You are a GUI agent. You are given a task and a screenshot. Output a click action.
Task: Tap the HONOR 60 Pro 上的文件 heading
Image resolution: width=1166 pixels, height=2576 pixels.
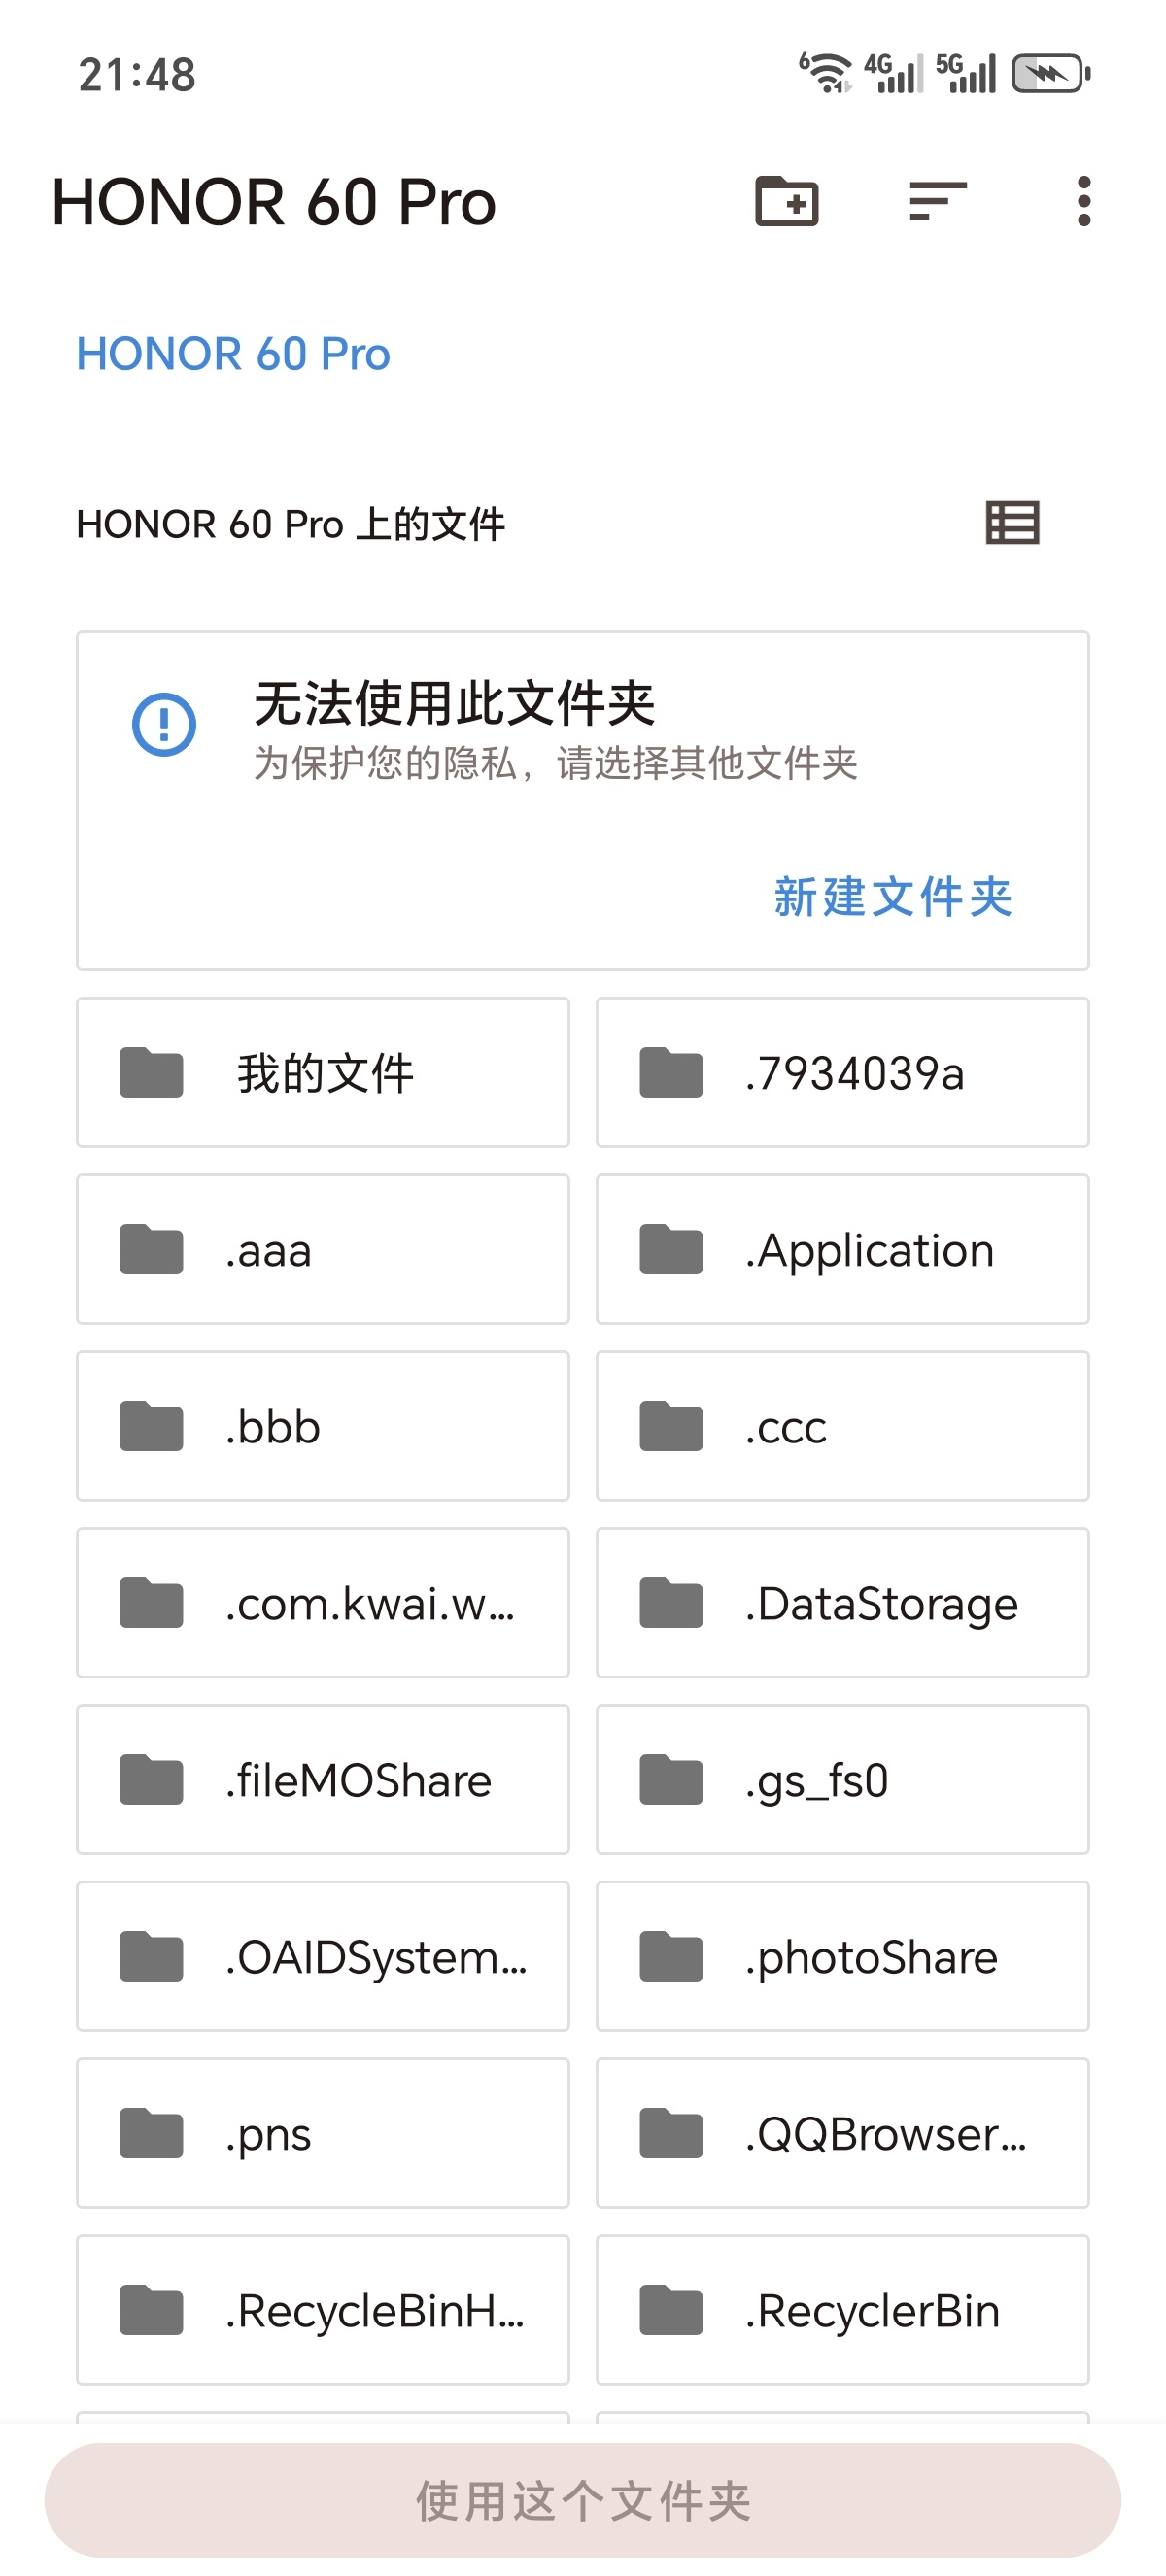(290, 524)
